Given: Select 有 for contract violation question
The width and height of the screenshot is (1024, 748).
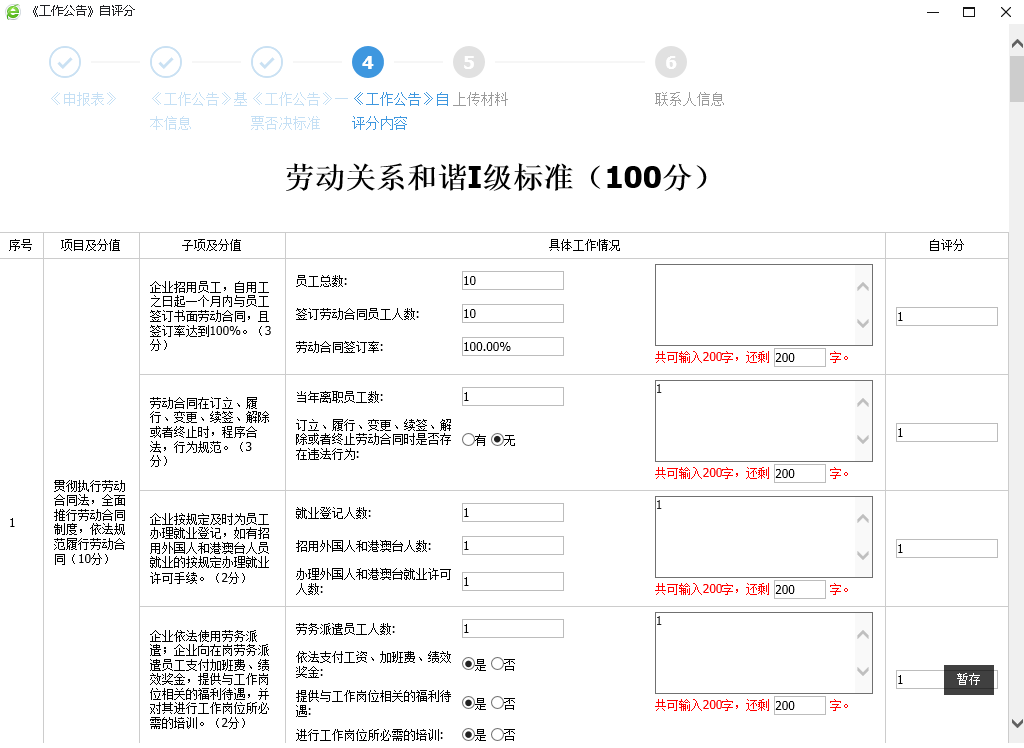Looking at the screenshot, I should point(468,440).
